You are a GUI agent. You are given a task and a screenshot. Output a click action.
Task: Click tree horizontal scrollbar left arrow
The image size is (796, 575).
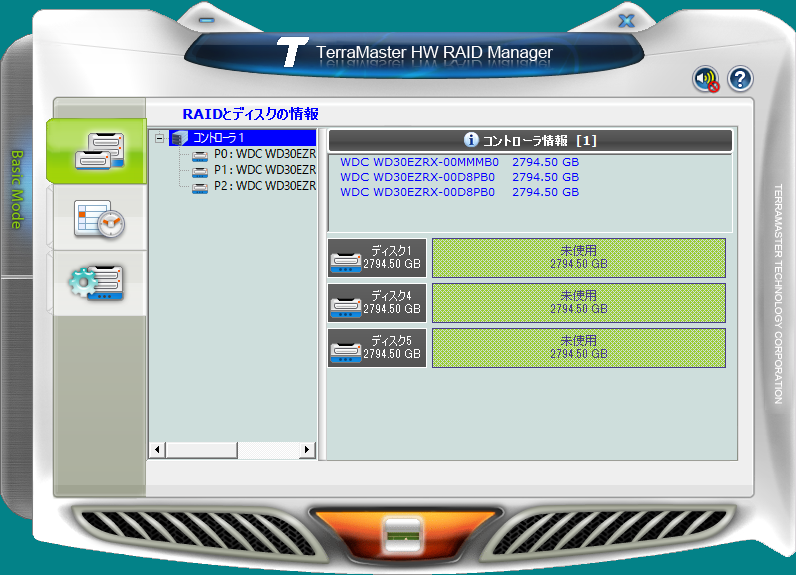[x=157, y=450]
